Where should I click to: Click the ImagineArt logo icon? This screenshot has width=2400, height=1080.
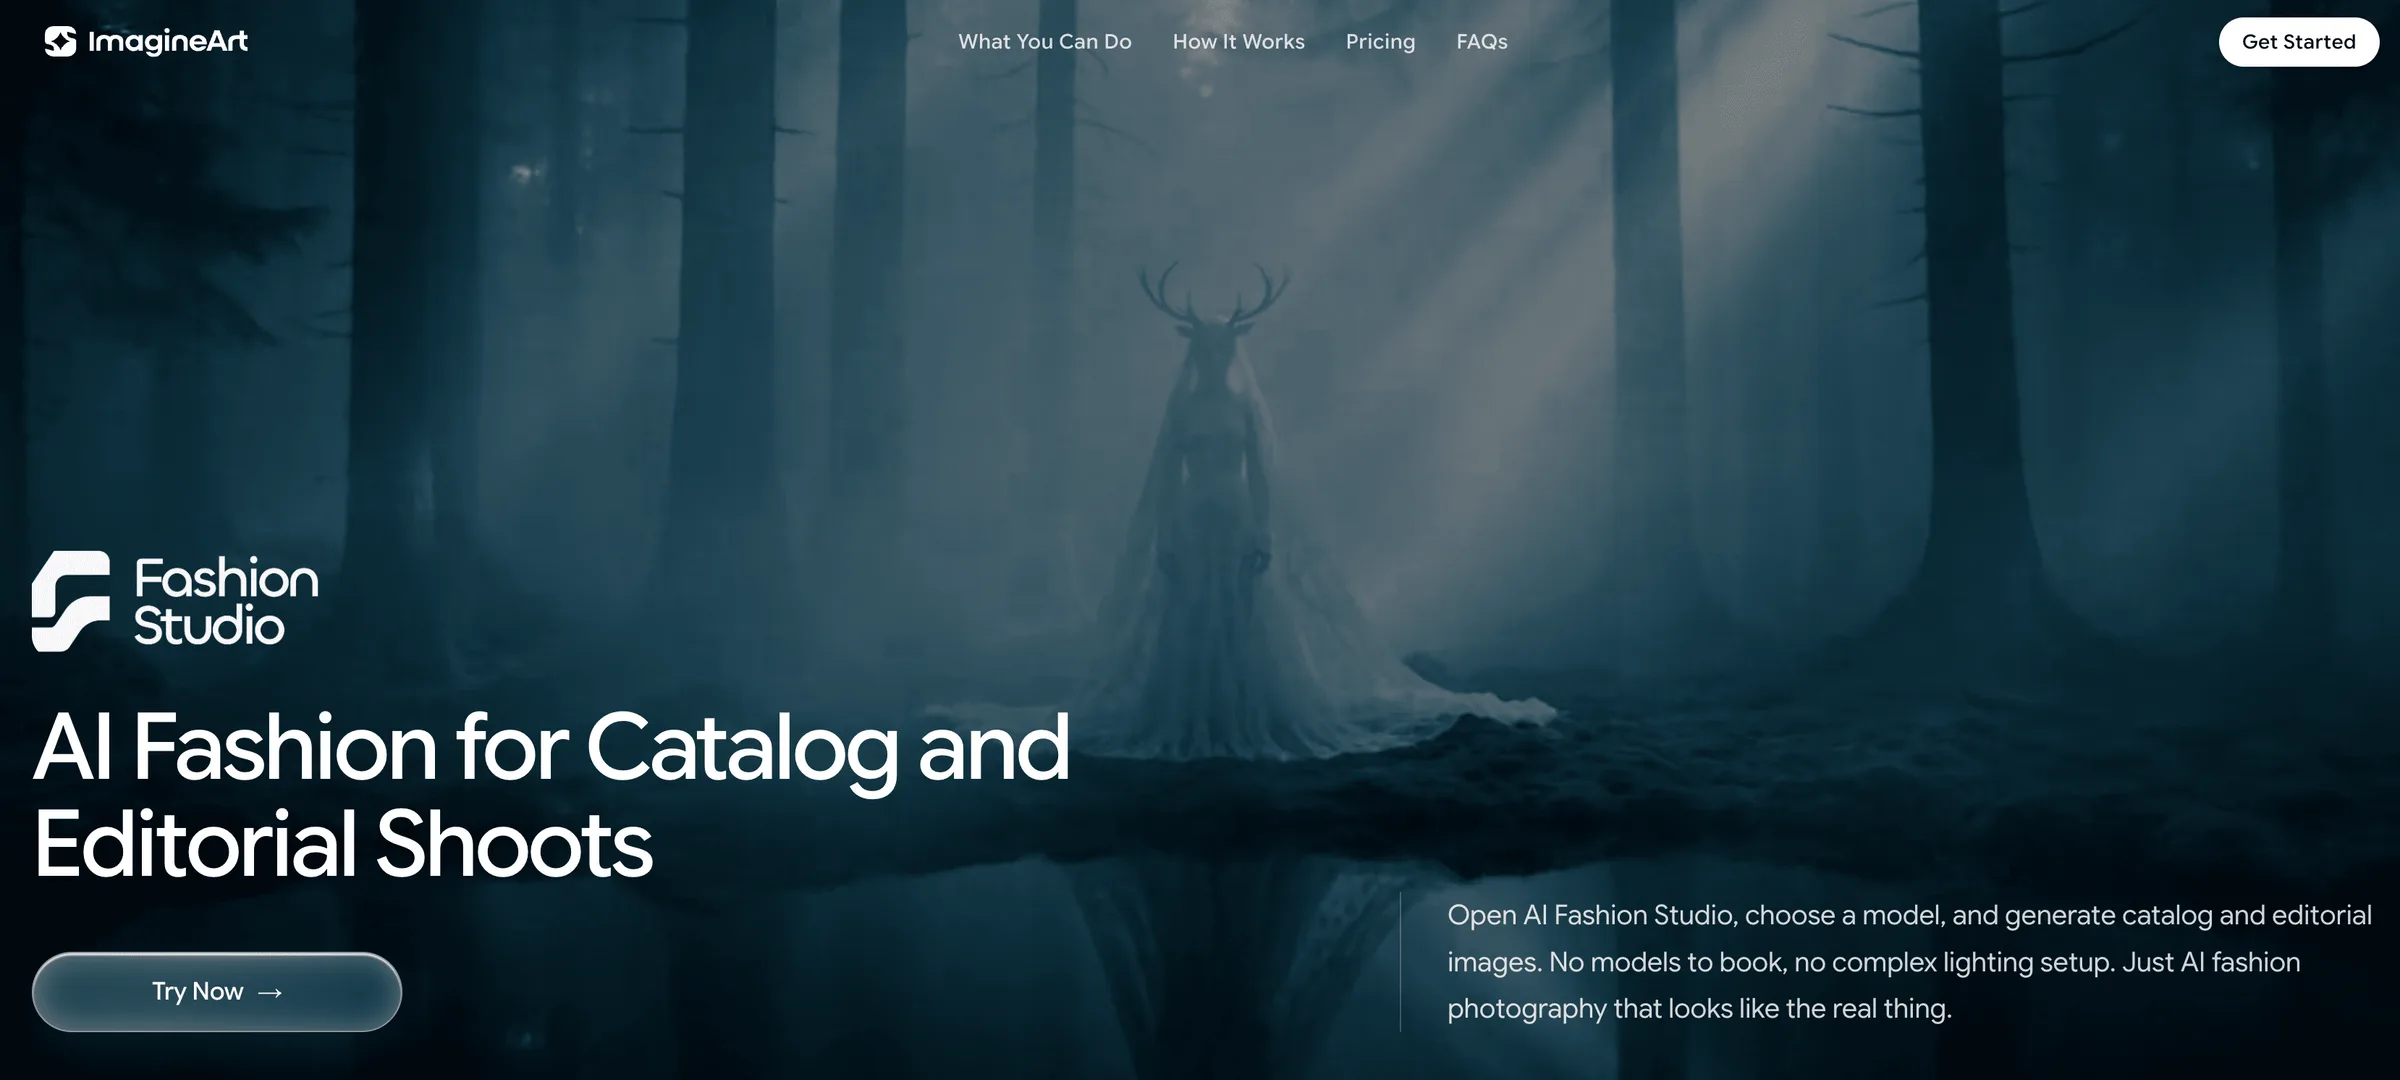[60, 41]
